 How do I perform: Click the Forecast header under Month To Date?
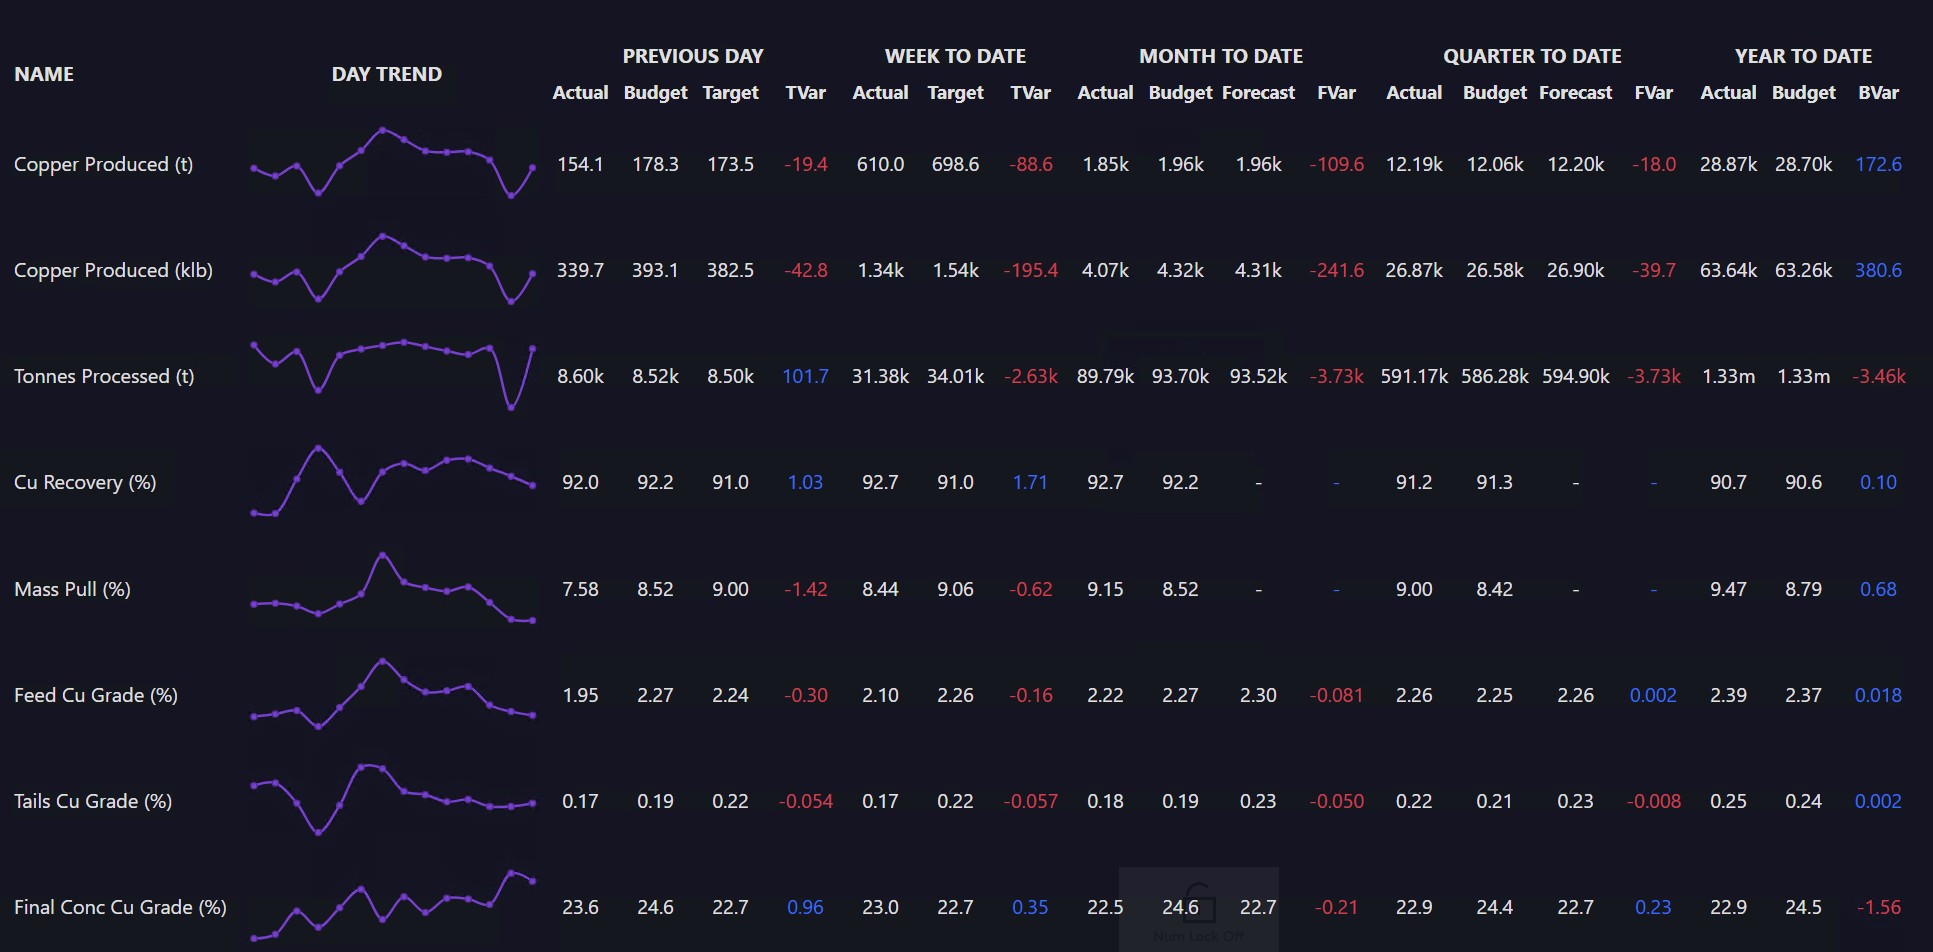tap(1258, 92)
